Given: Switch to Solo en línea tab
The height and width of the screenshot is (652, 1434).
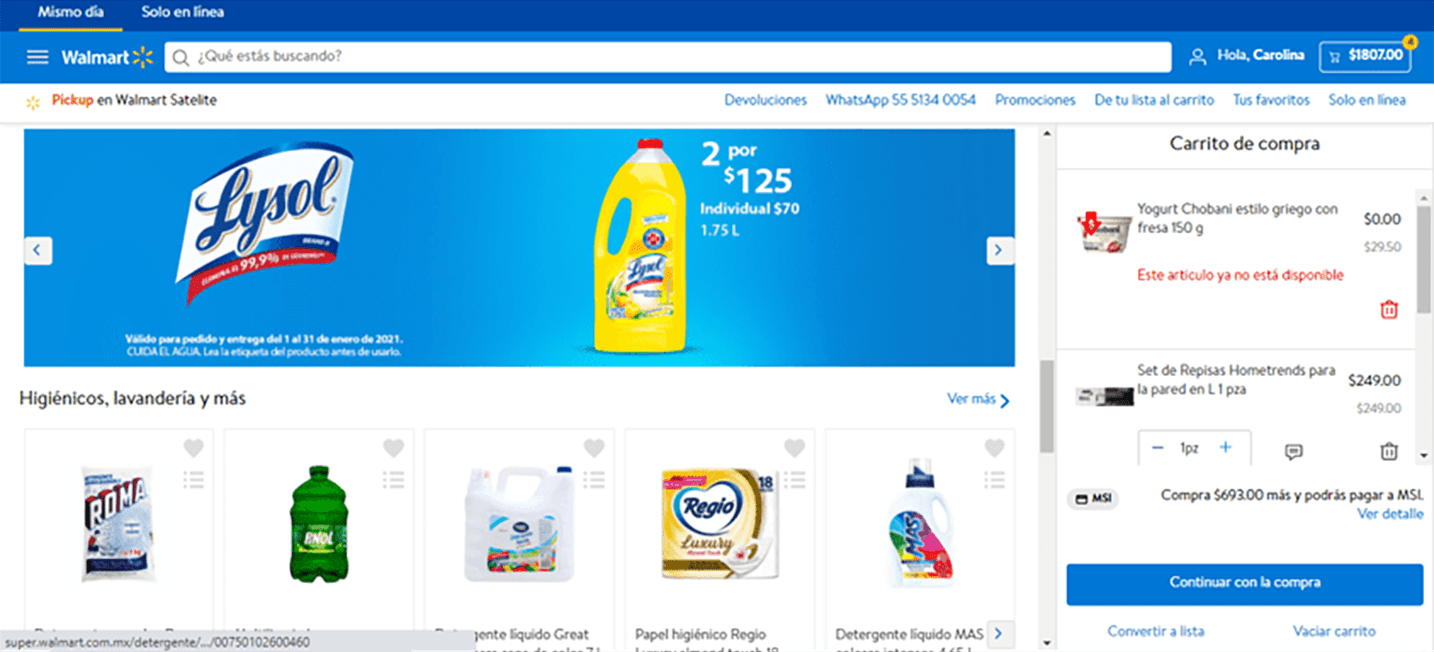Looking at the screenshot, I should (x=183, y=13).
